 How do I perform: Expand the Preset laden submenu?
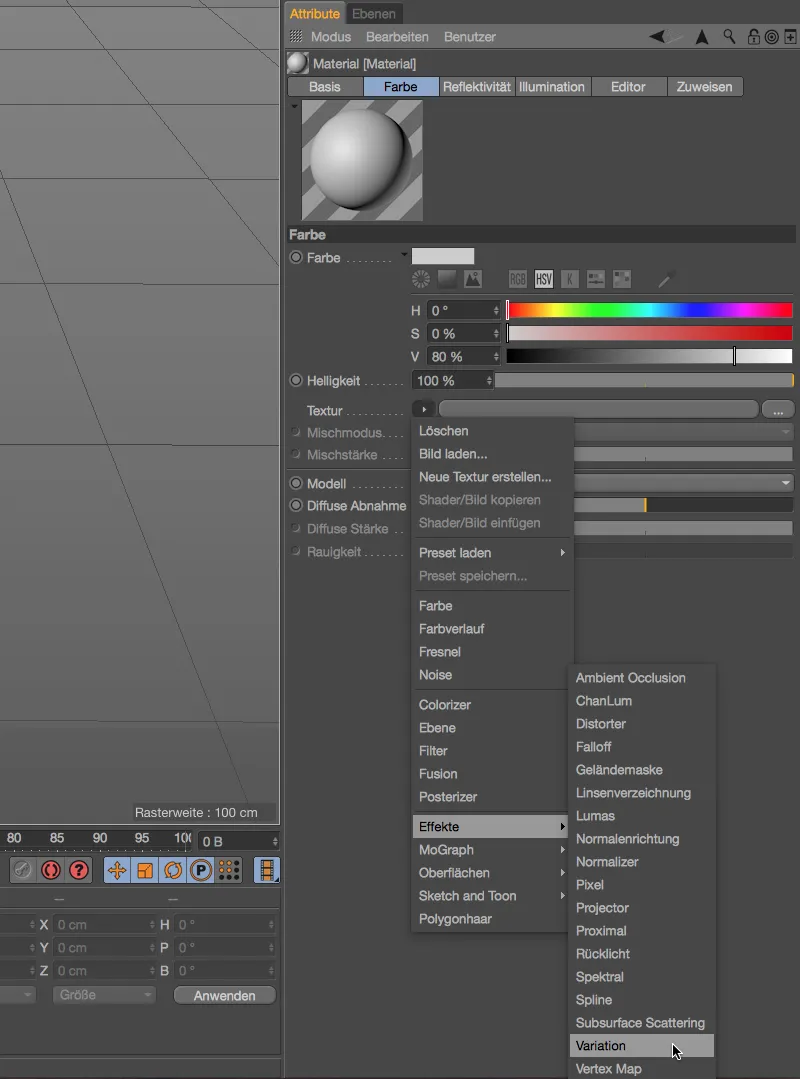pos(493,553)
